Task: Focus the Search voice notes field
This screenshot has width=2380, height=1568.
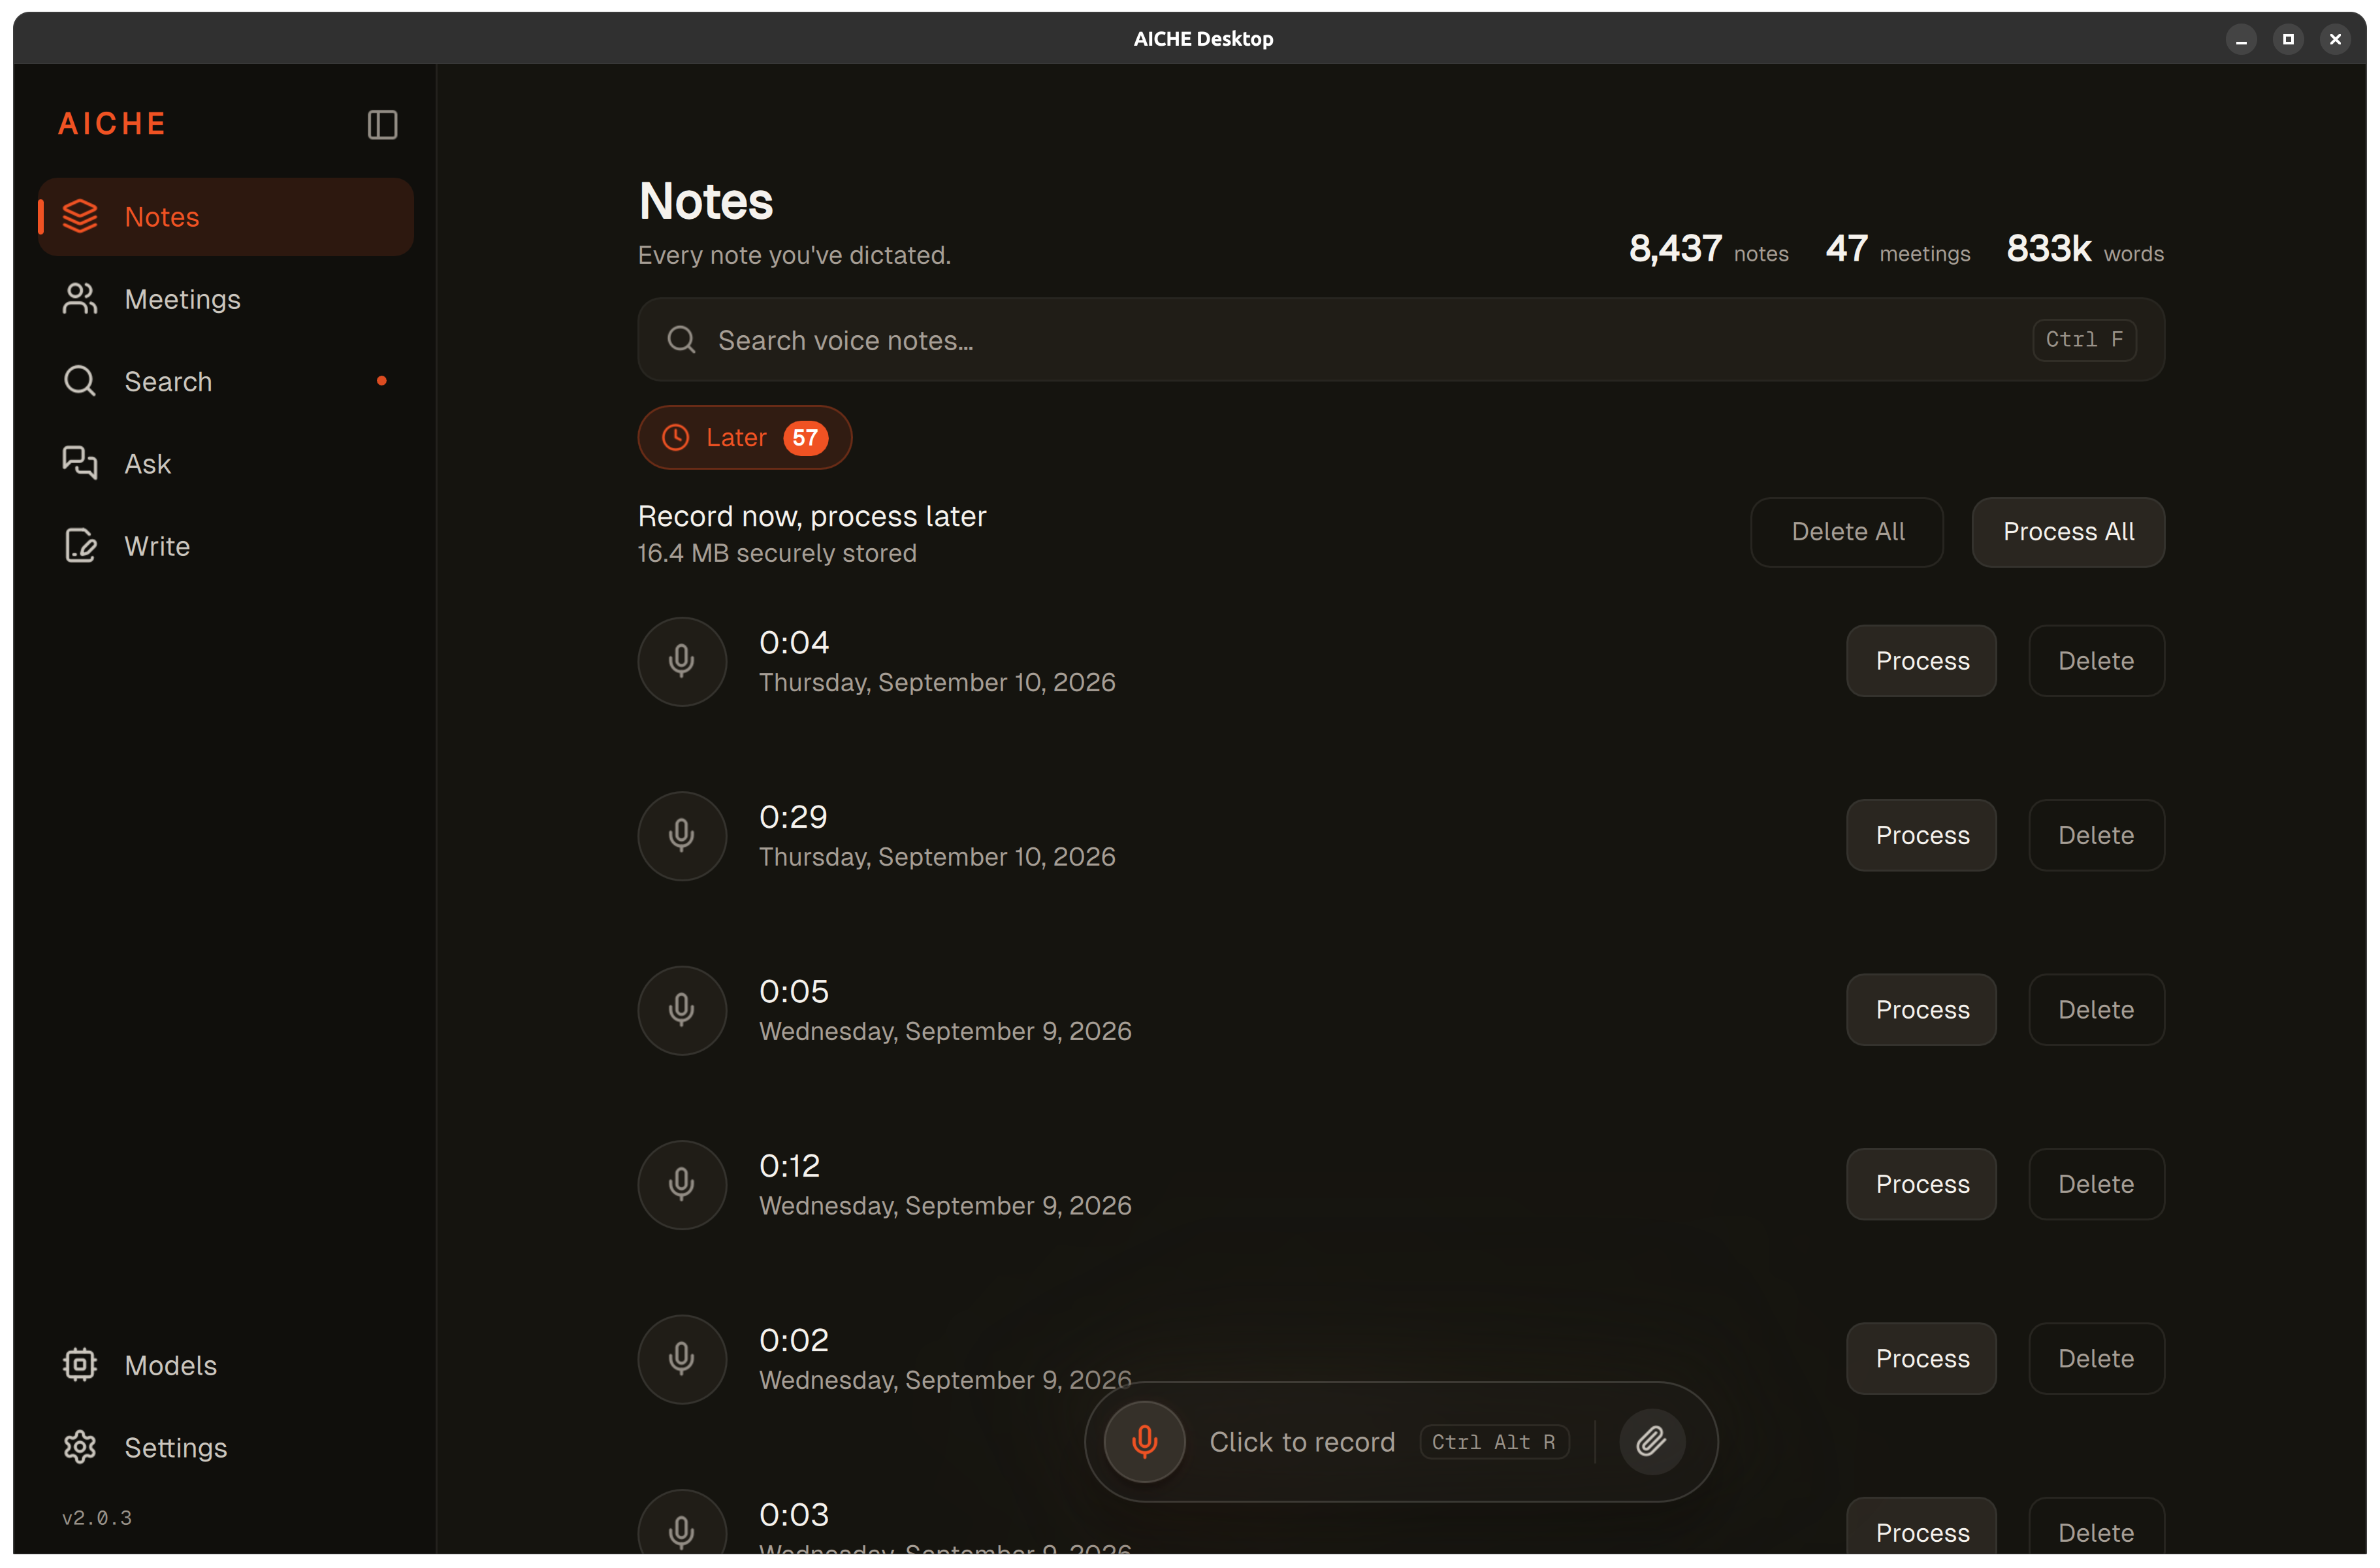Action: coord(1401,340)
